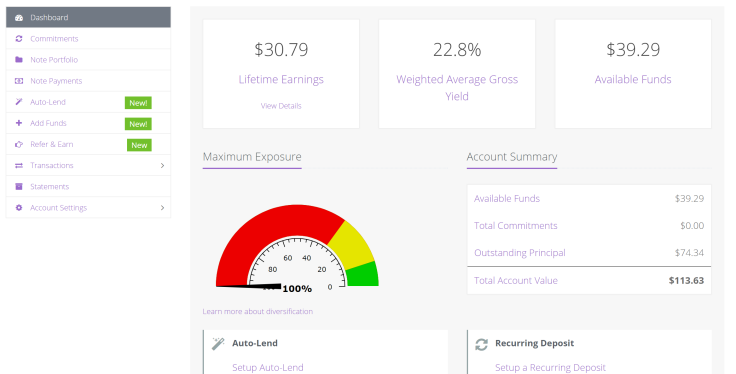Select Auto-Lend in the sidebar
The height and width of the screenshot is (374, 736).
pyautogui.click(x=88, y=102)
